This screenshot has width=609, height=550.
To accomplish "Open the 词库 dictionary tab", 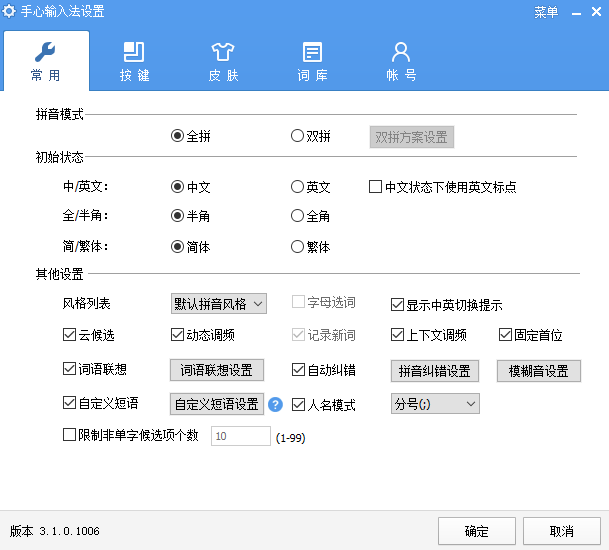I will click(312, 61).
